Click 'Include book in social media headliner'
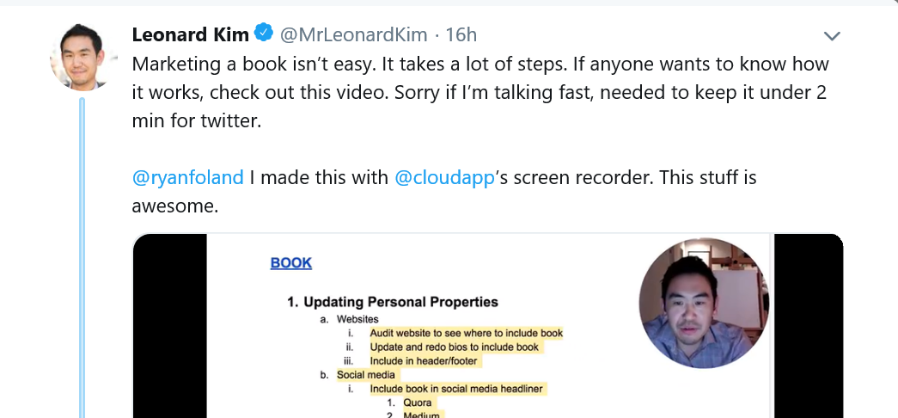Screen dimensions: 898x418 [456, 389]
